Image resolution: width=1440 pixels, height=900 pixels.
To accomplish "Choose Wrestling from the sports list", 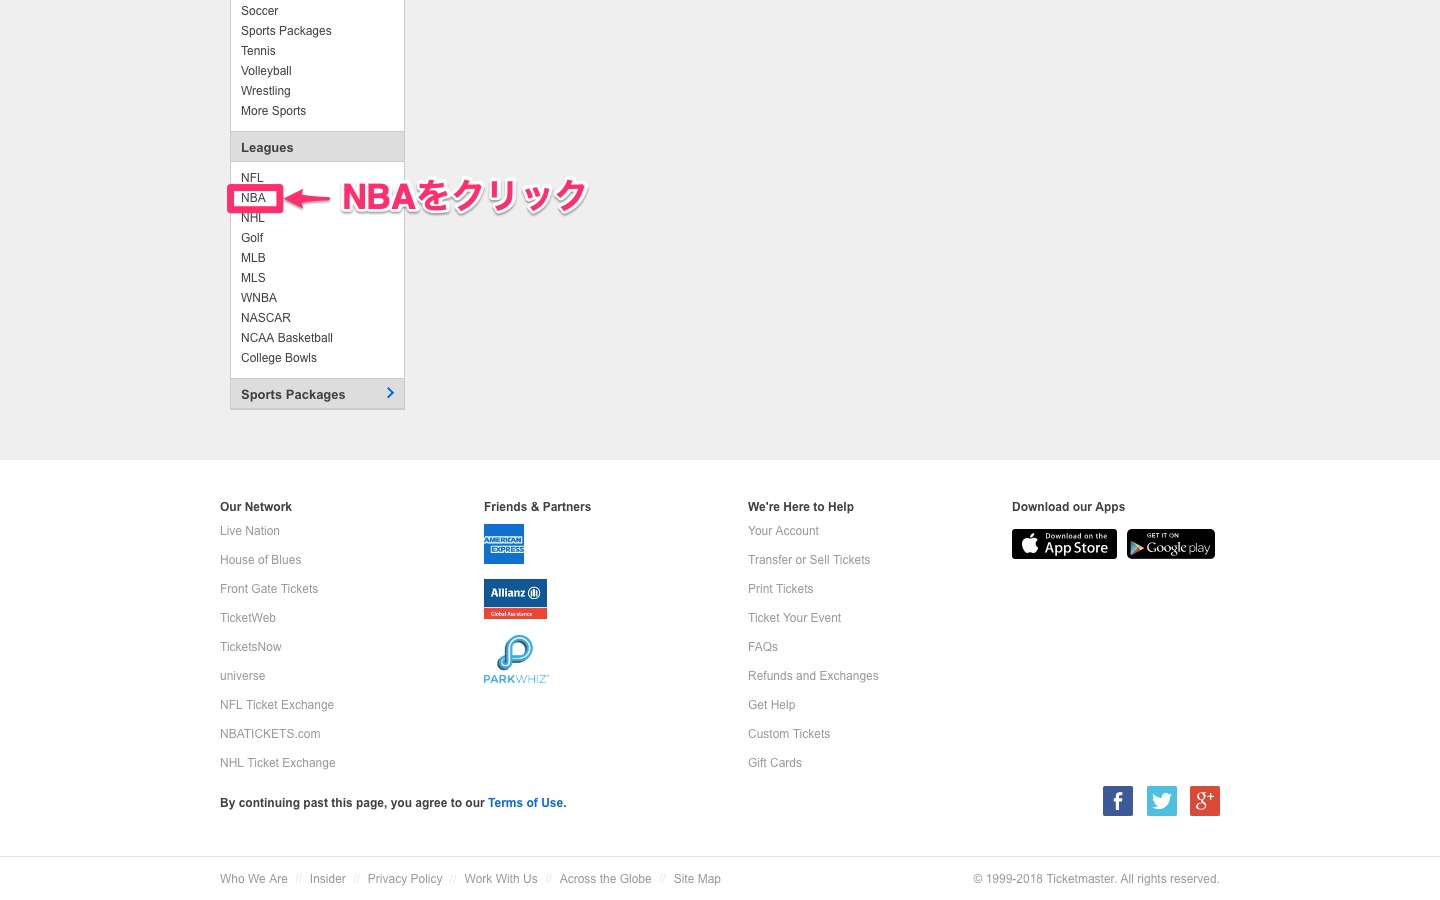I will [x=266, y=91].
